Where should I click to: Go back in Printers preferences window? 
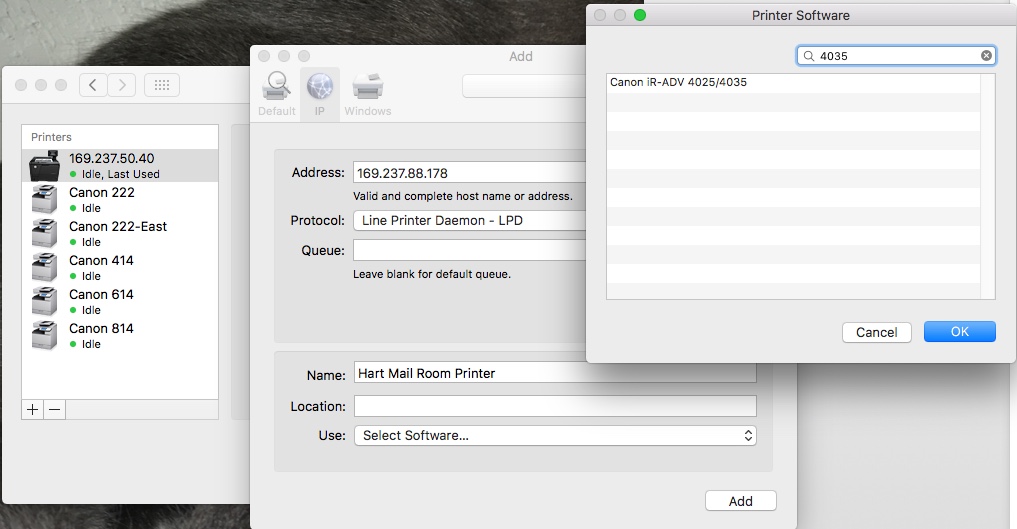(93, 85)
